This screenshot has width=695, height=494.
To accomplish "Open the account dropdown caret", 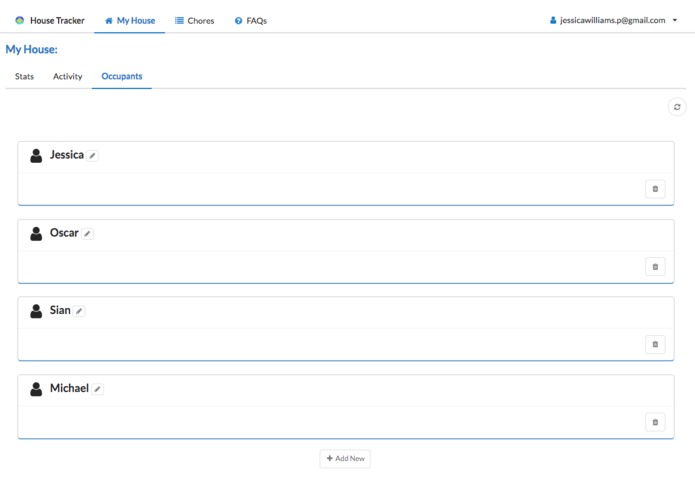I will point(675,20).
